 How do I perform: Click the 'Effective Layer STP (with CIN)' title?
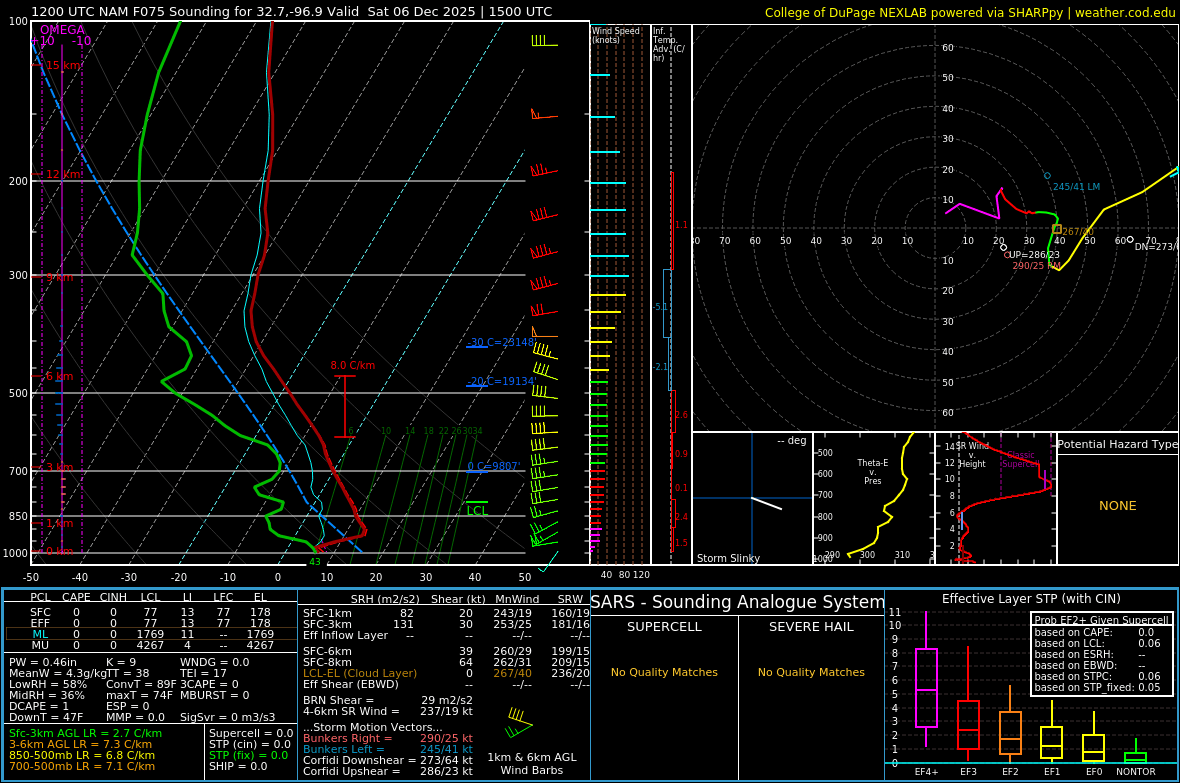coord(1031,599)
